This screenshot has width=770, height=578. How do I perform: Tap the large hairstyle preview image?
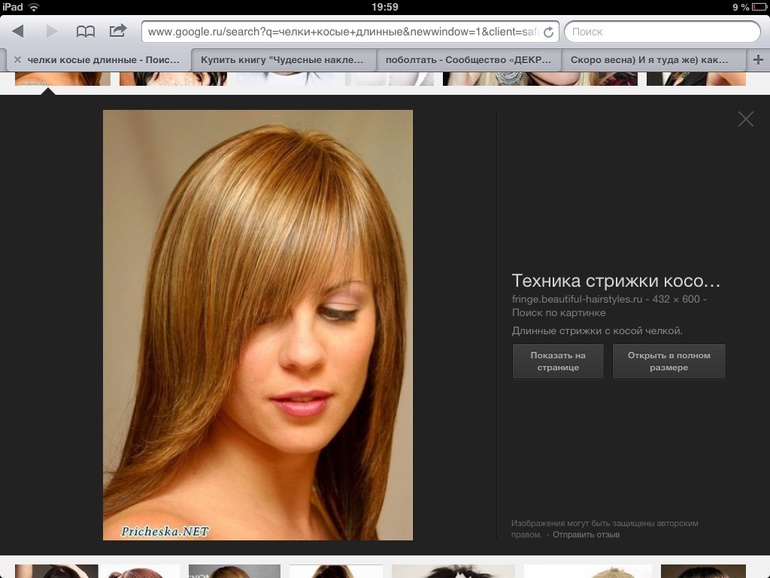(258, 325)
